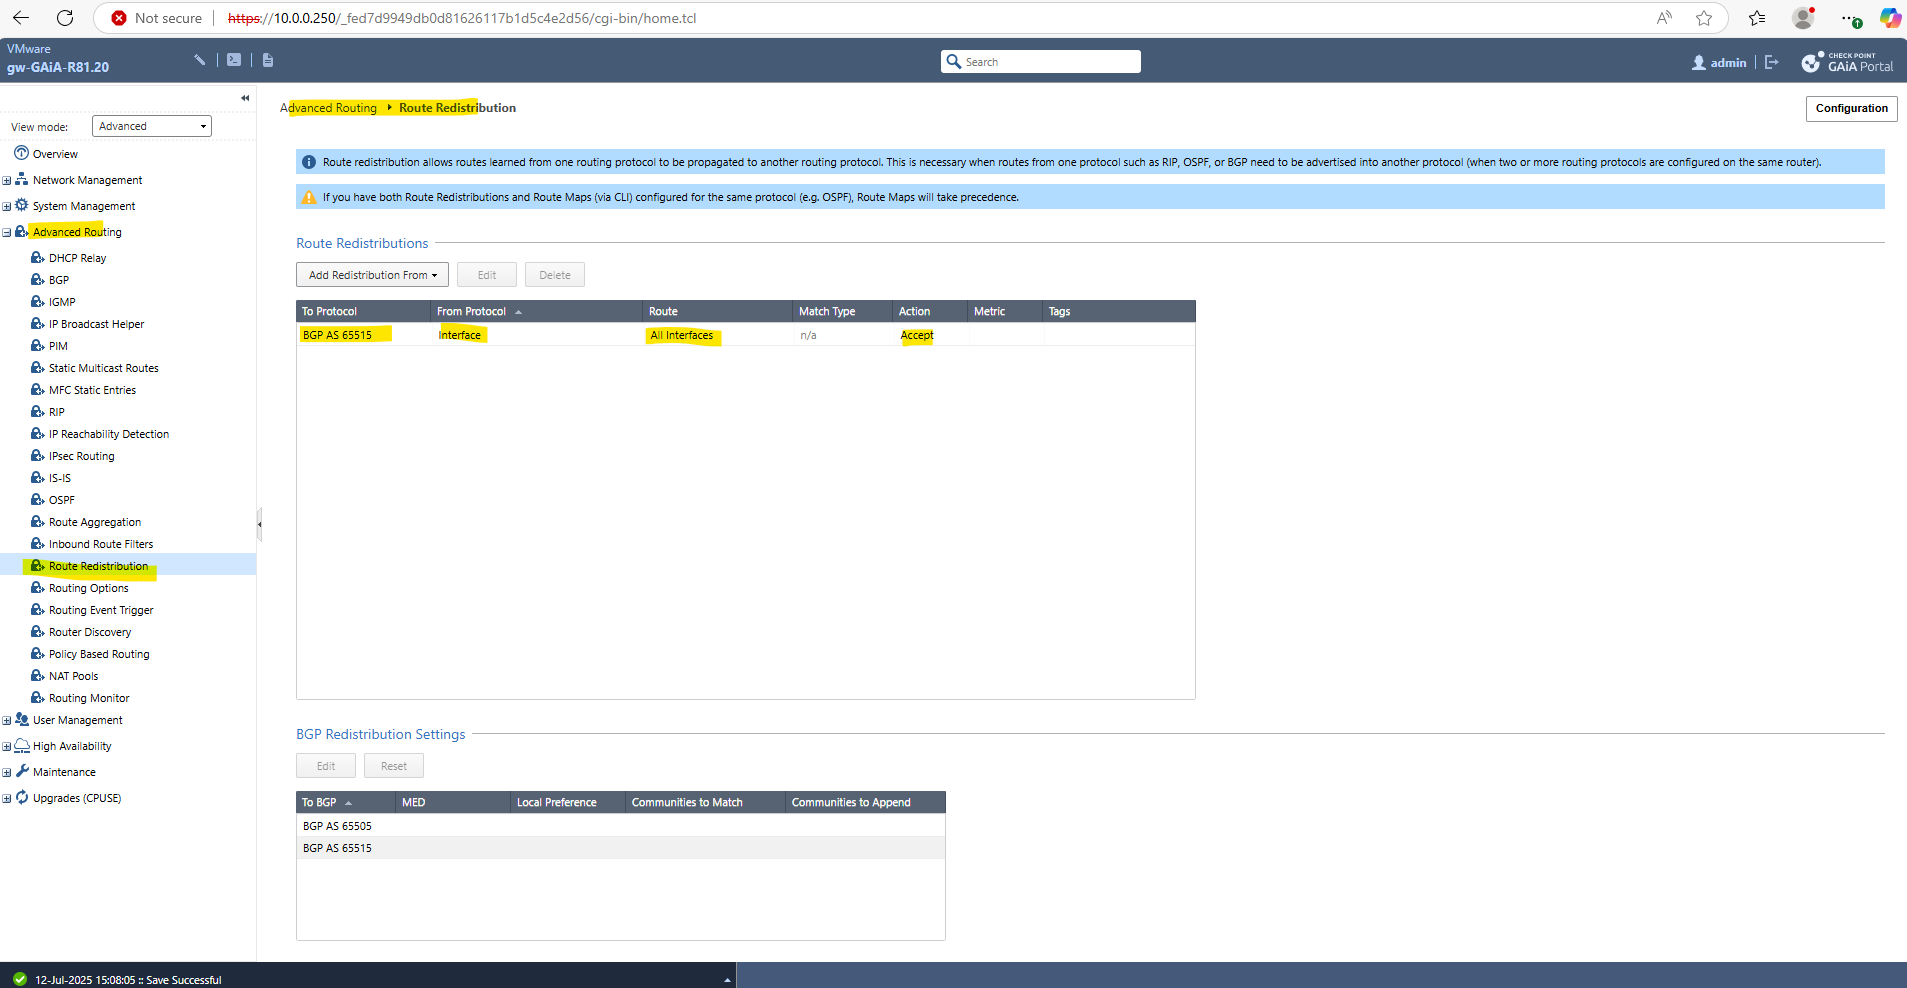Reload the page with browser refresh icon
Image resolution: width=1907 pixels, height=988 pixels.
click(65, 18)
